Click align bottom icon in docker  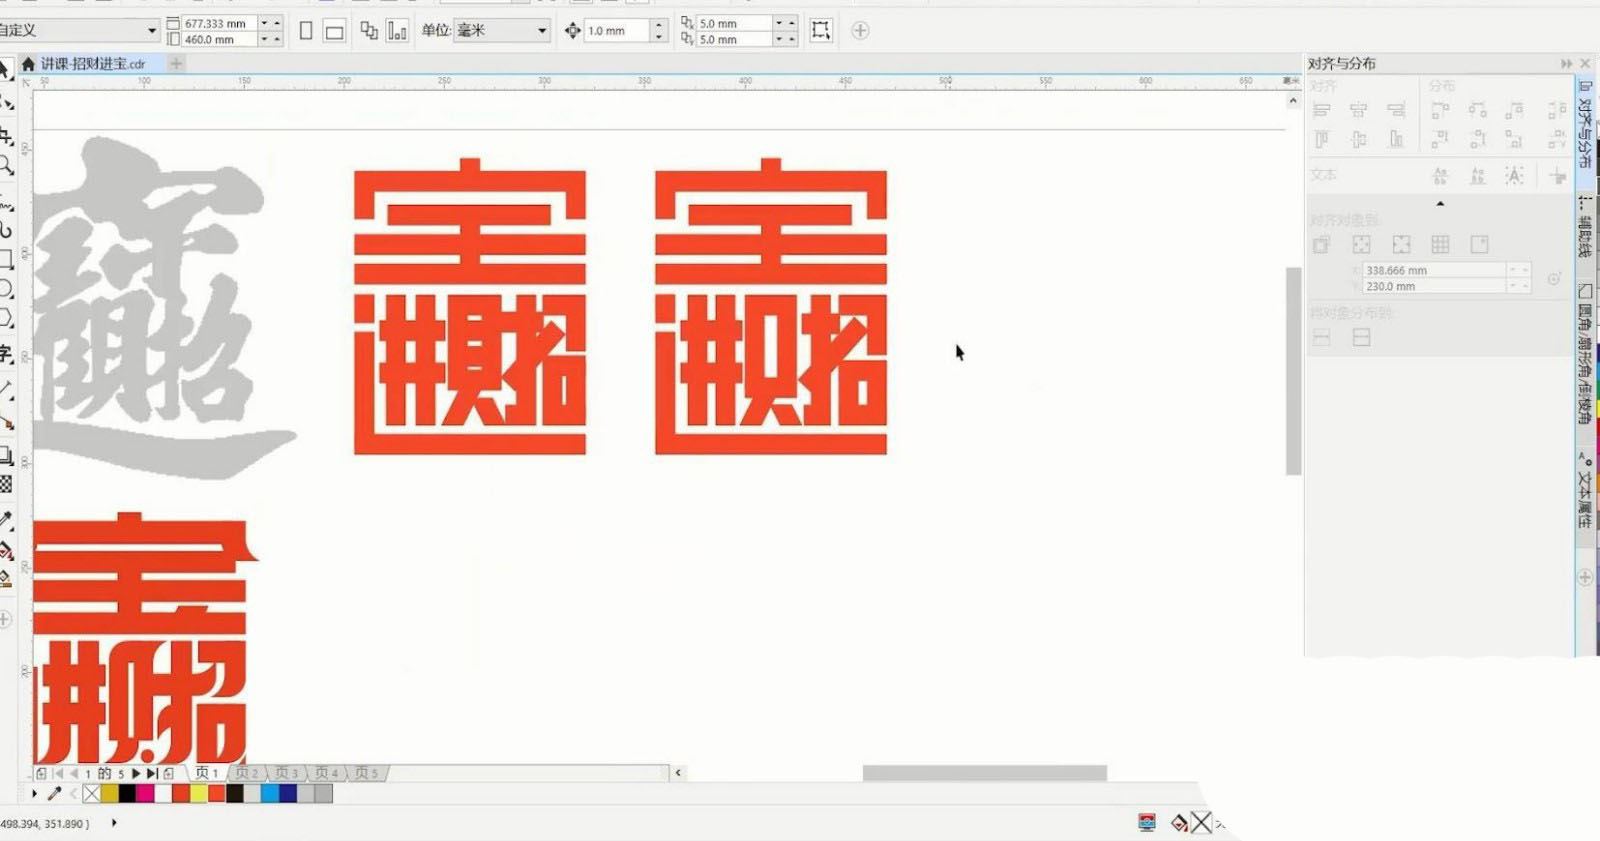(x=1396, y=140)
